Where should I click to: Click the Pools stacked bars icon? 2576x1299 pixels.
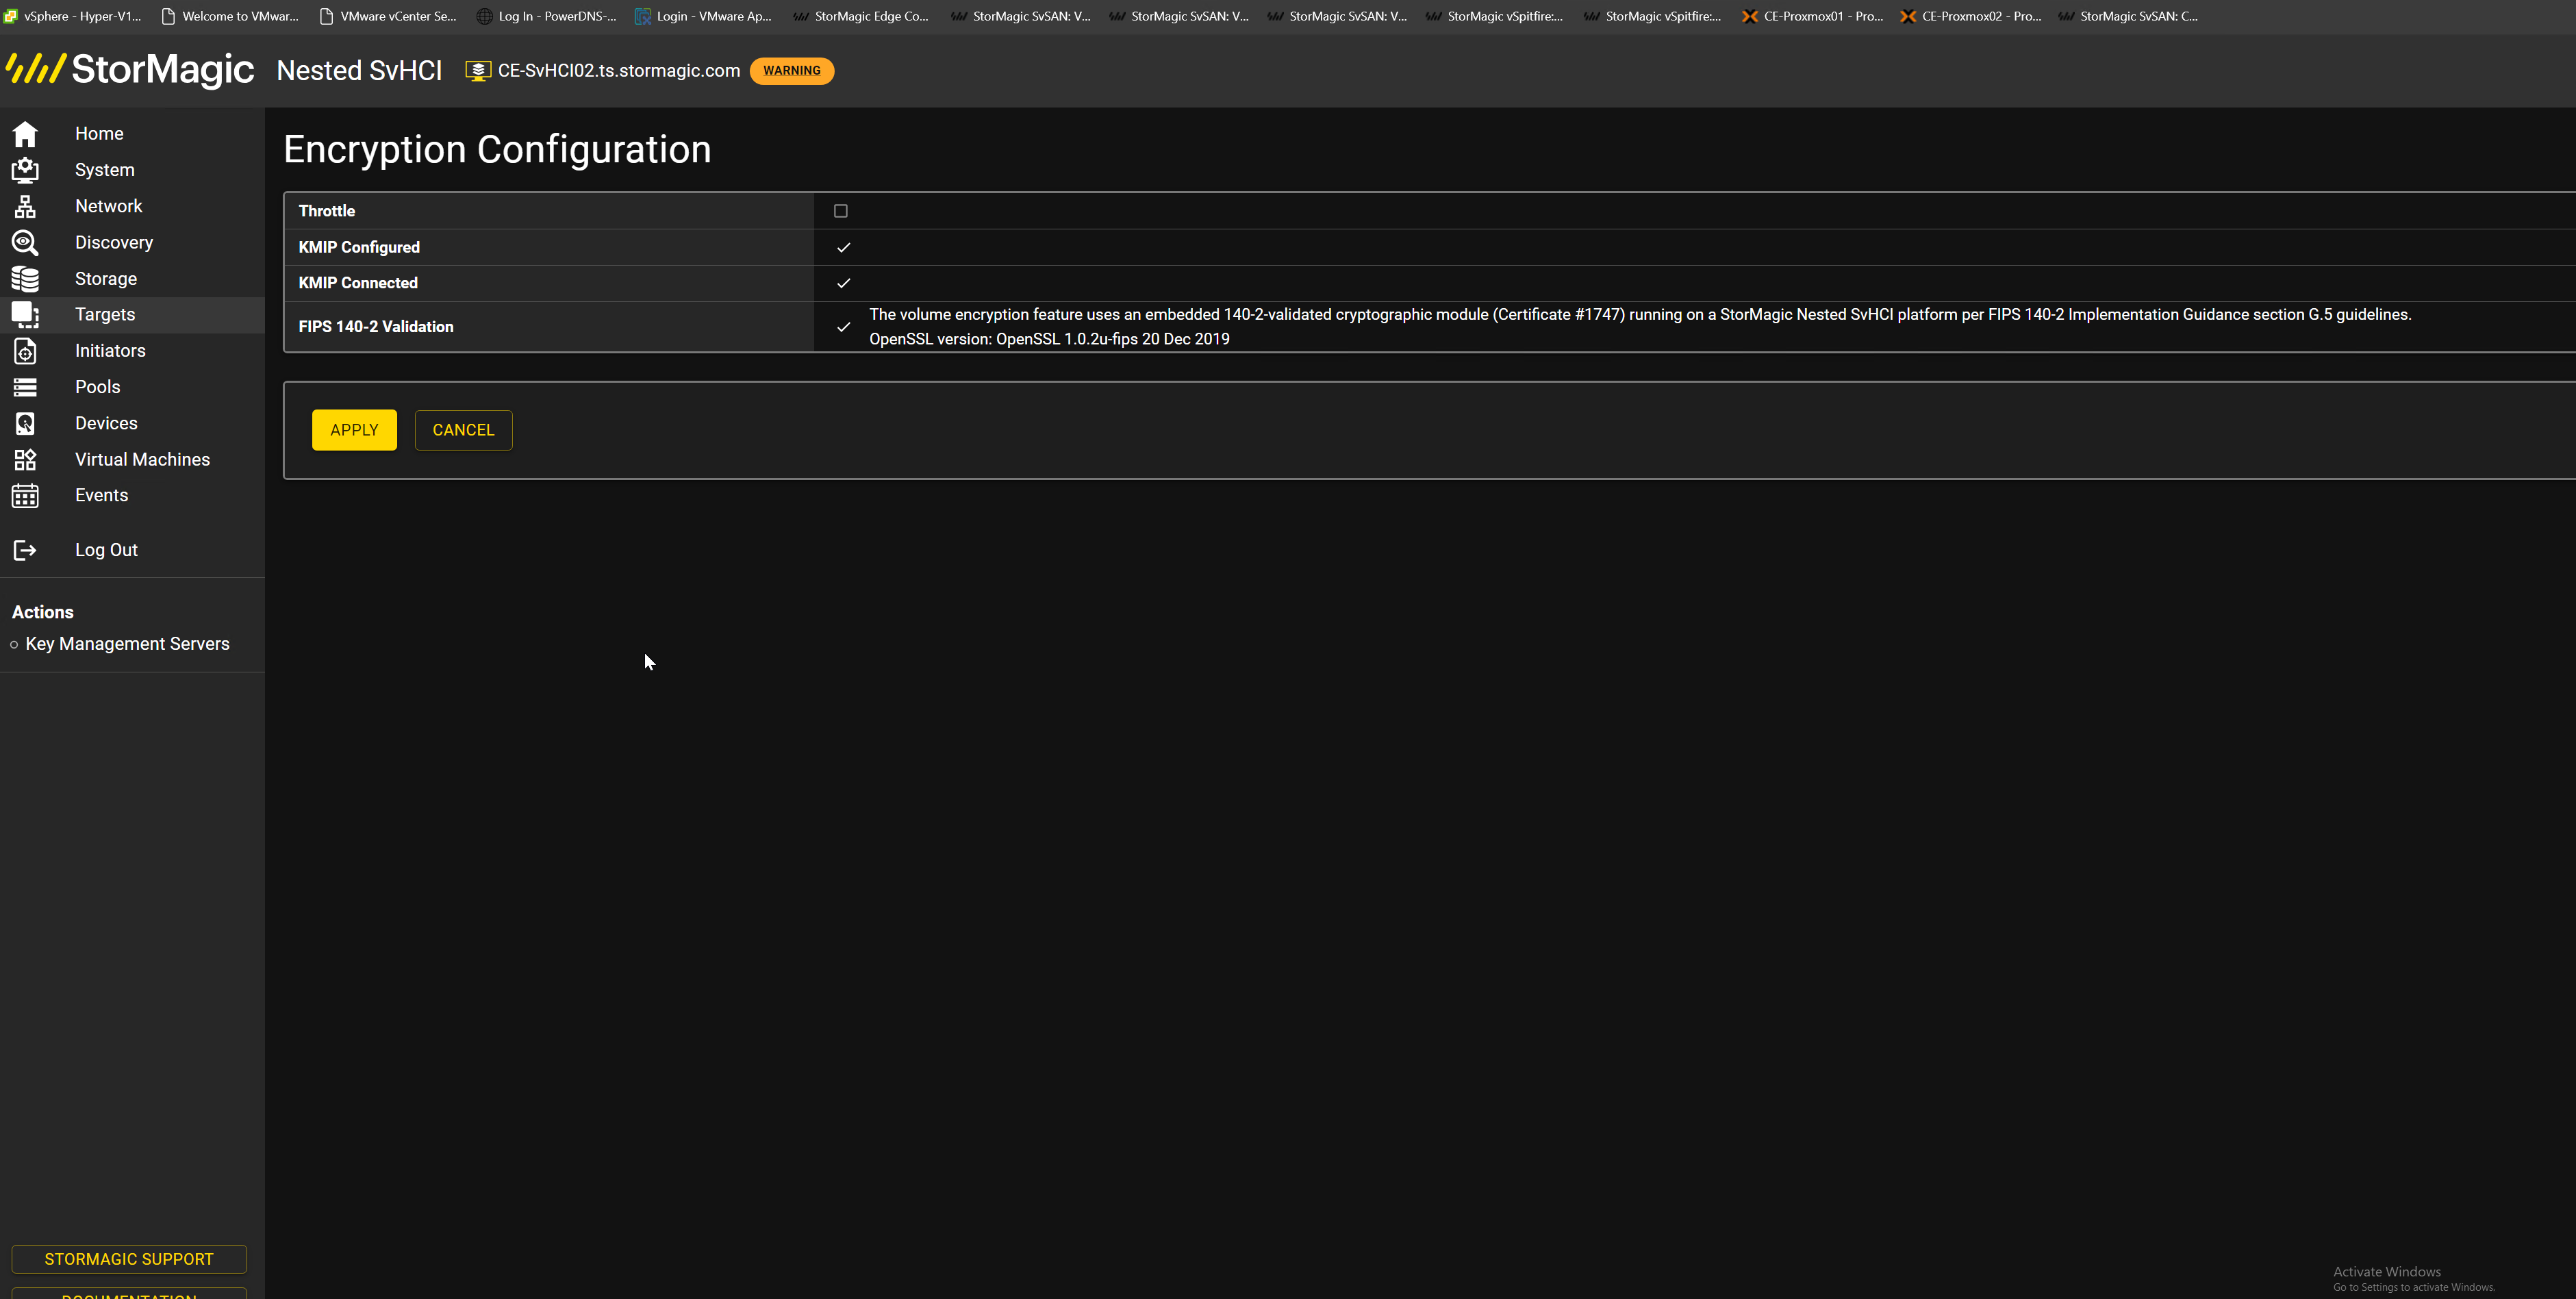pyautogui.click(x=25, y=387)
